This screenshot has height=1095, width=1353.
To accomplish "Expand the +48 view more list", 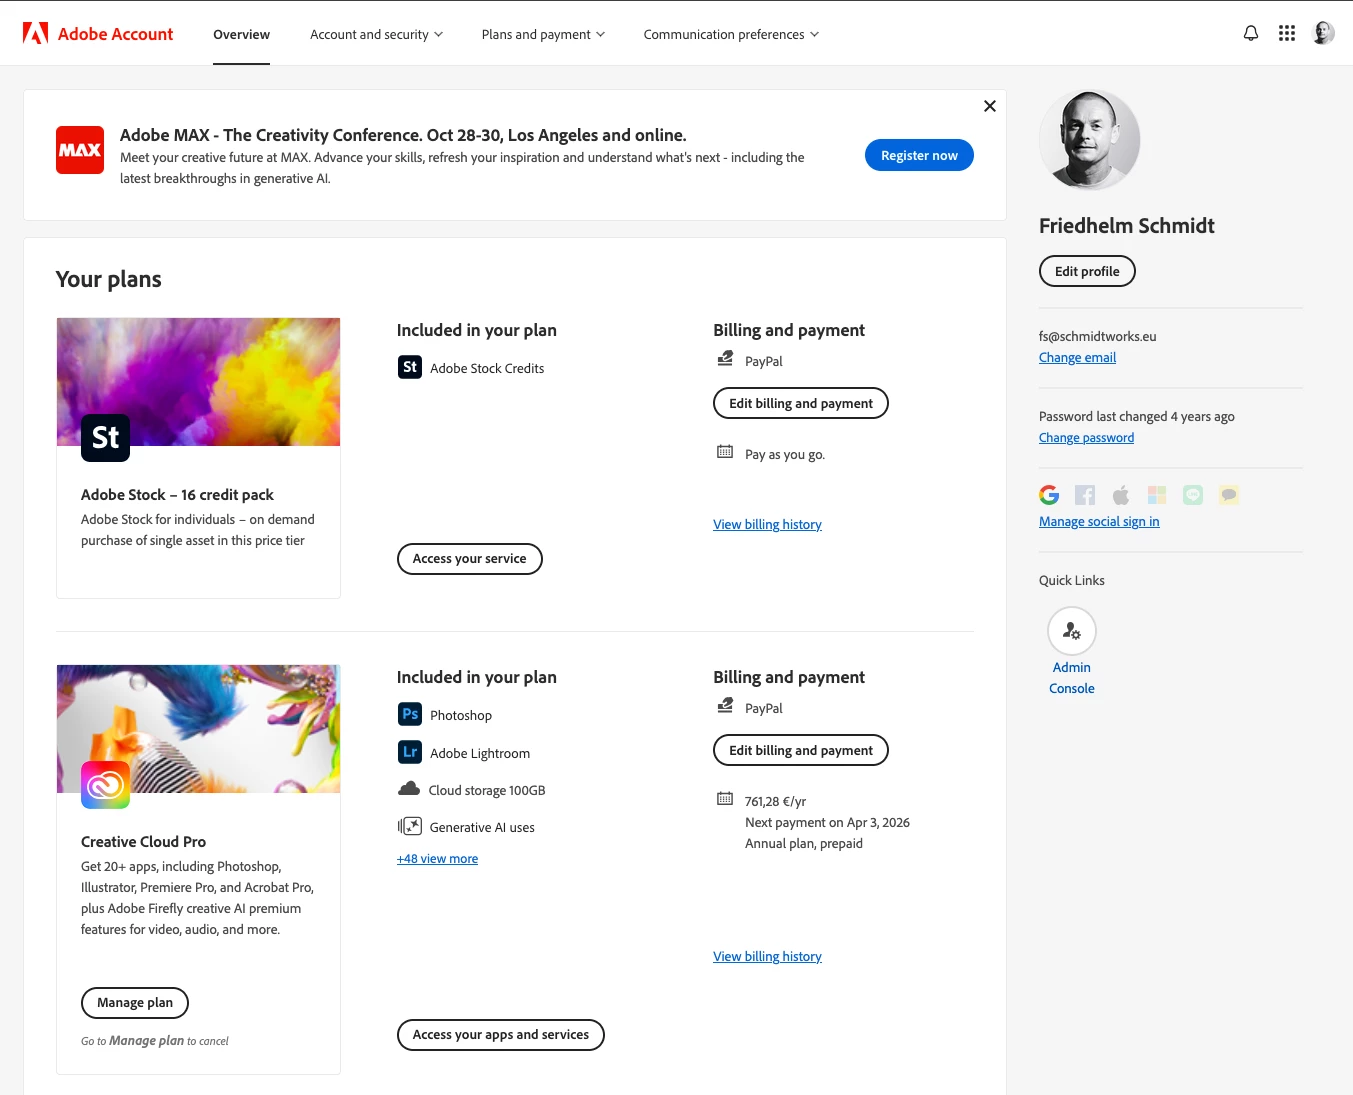I will pyautogui.click(x=437, y=859).
